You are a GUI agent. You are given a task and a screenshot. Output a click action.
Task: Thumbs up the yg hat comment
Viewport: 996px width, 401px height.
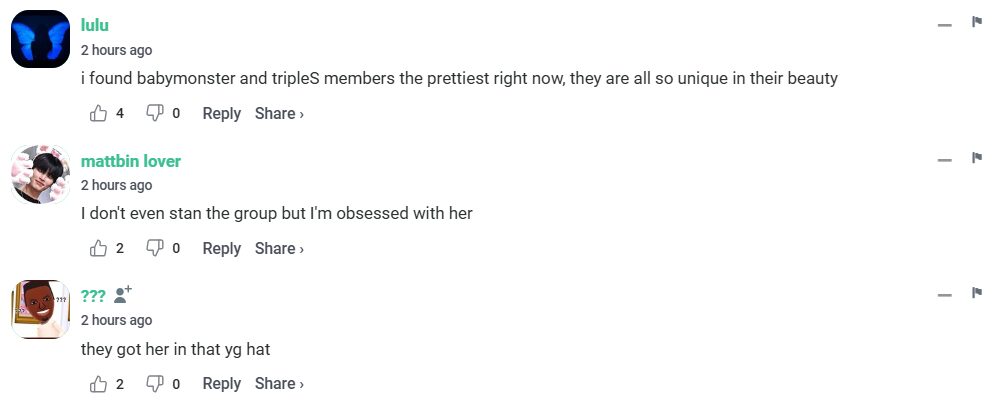[98, 384]
